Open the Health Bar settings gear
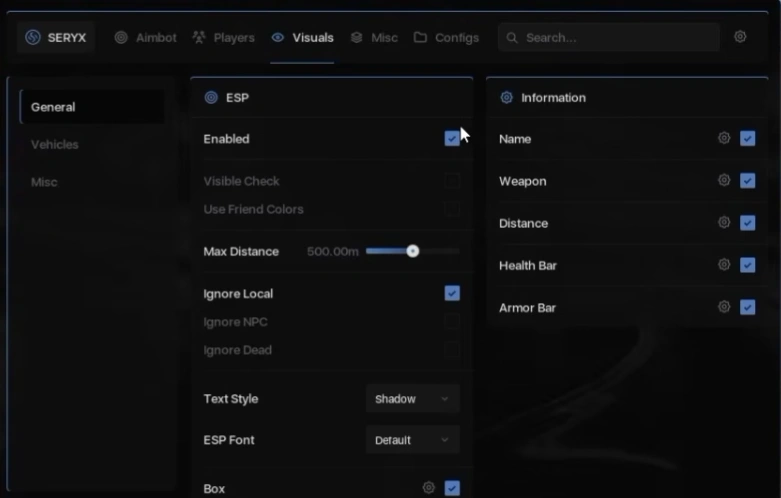The image size is (781, 498). pos(724,264)
